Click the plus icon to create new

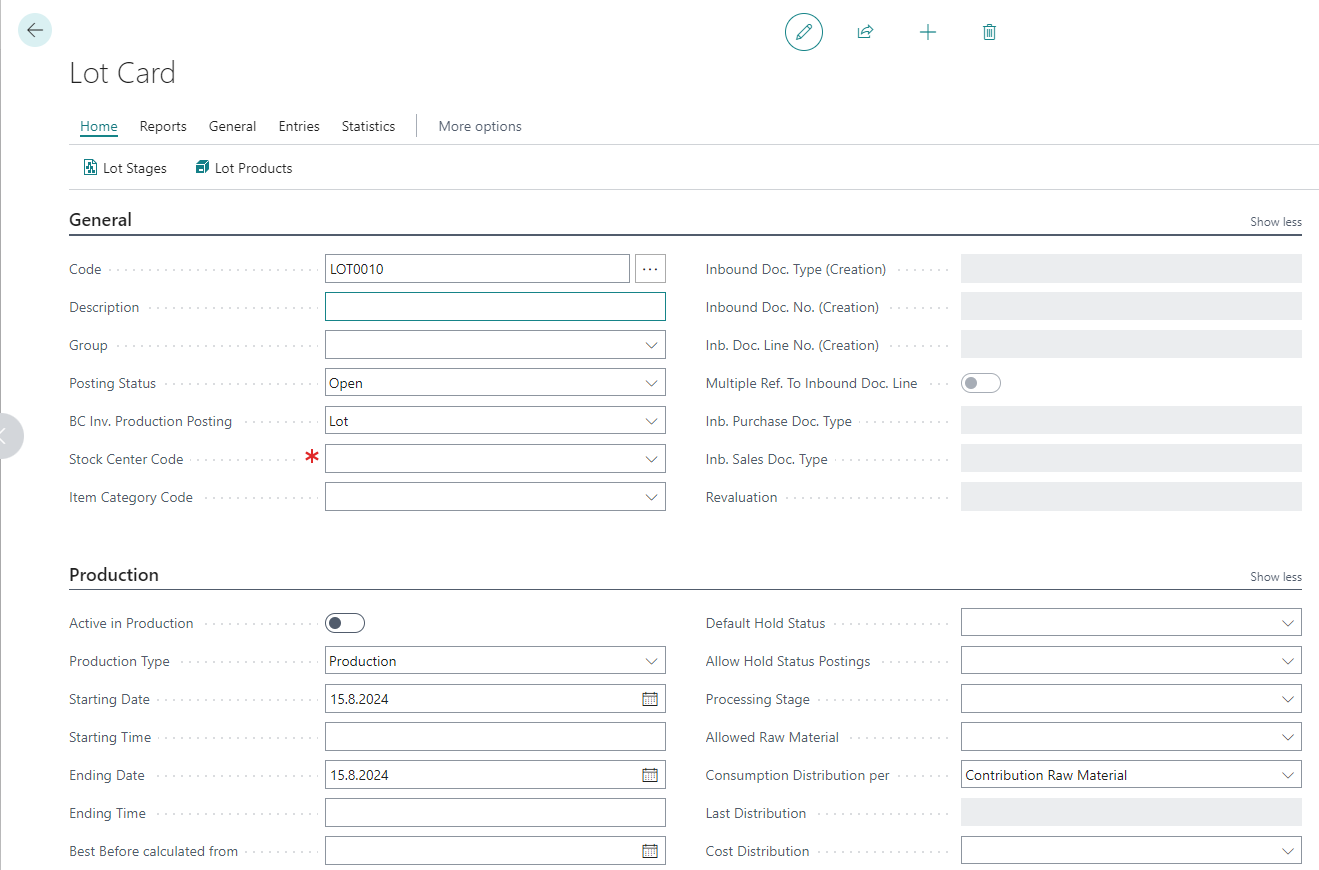(x=927, y=32)
